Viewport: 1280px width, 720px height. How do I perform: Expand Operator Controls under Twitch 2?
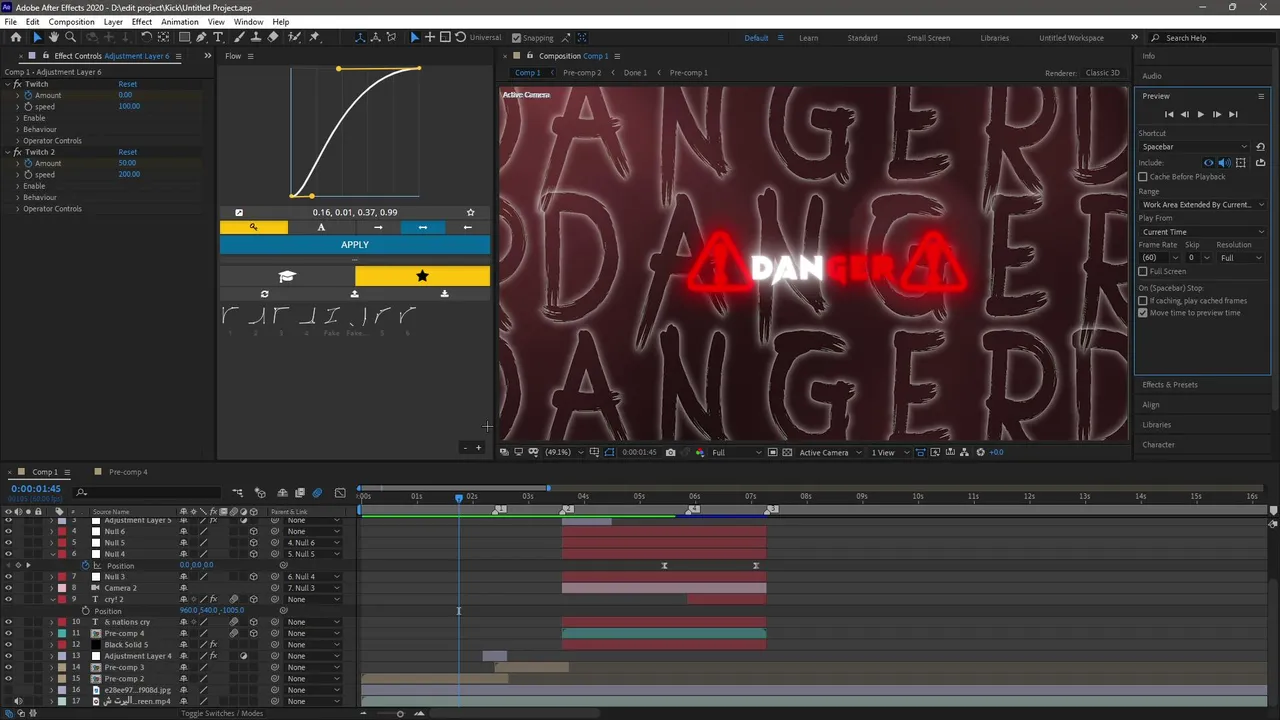click(x=17, y=209)
